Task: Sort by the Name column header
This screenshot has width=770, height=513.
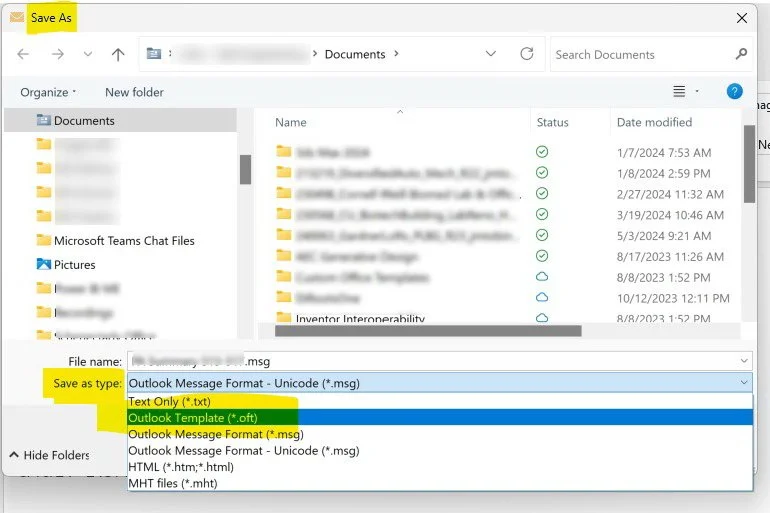Action: [x=291, y=122]
